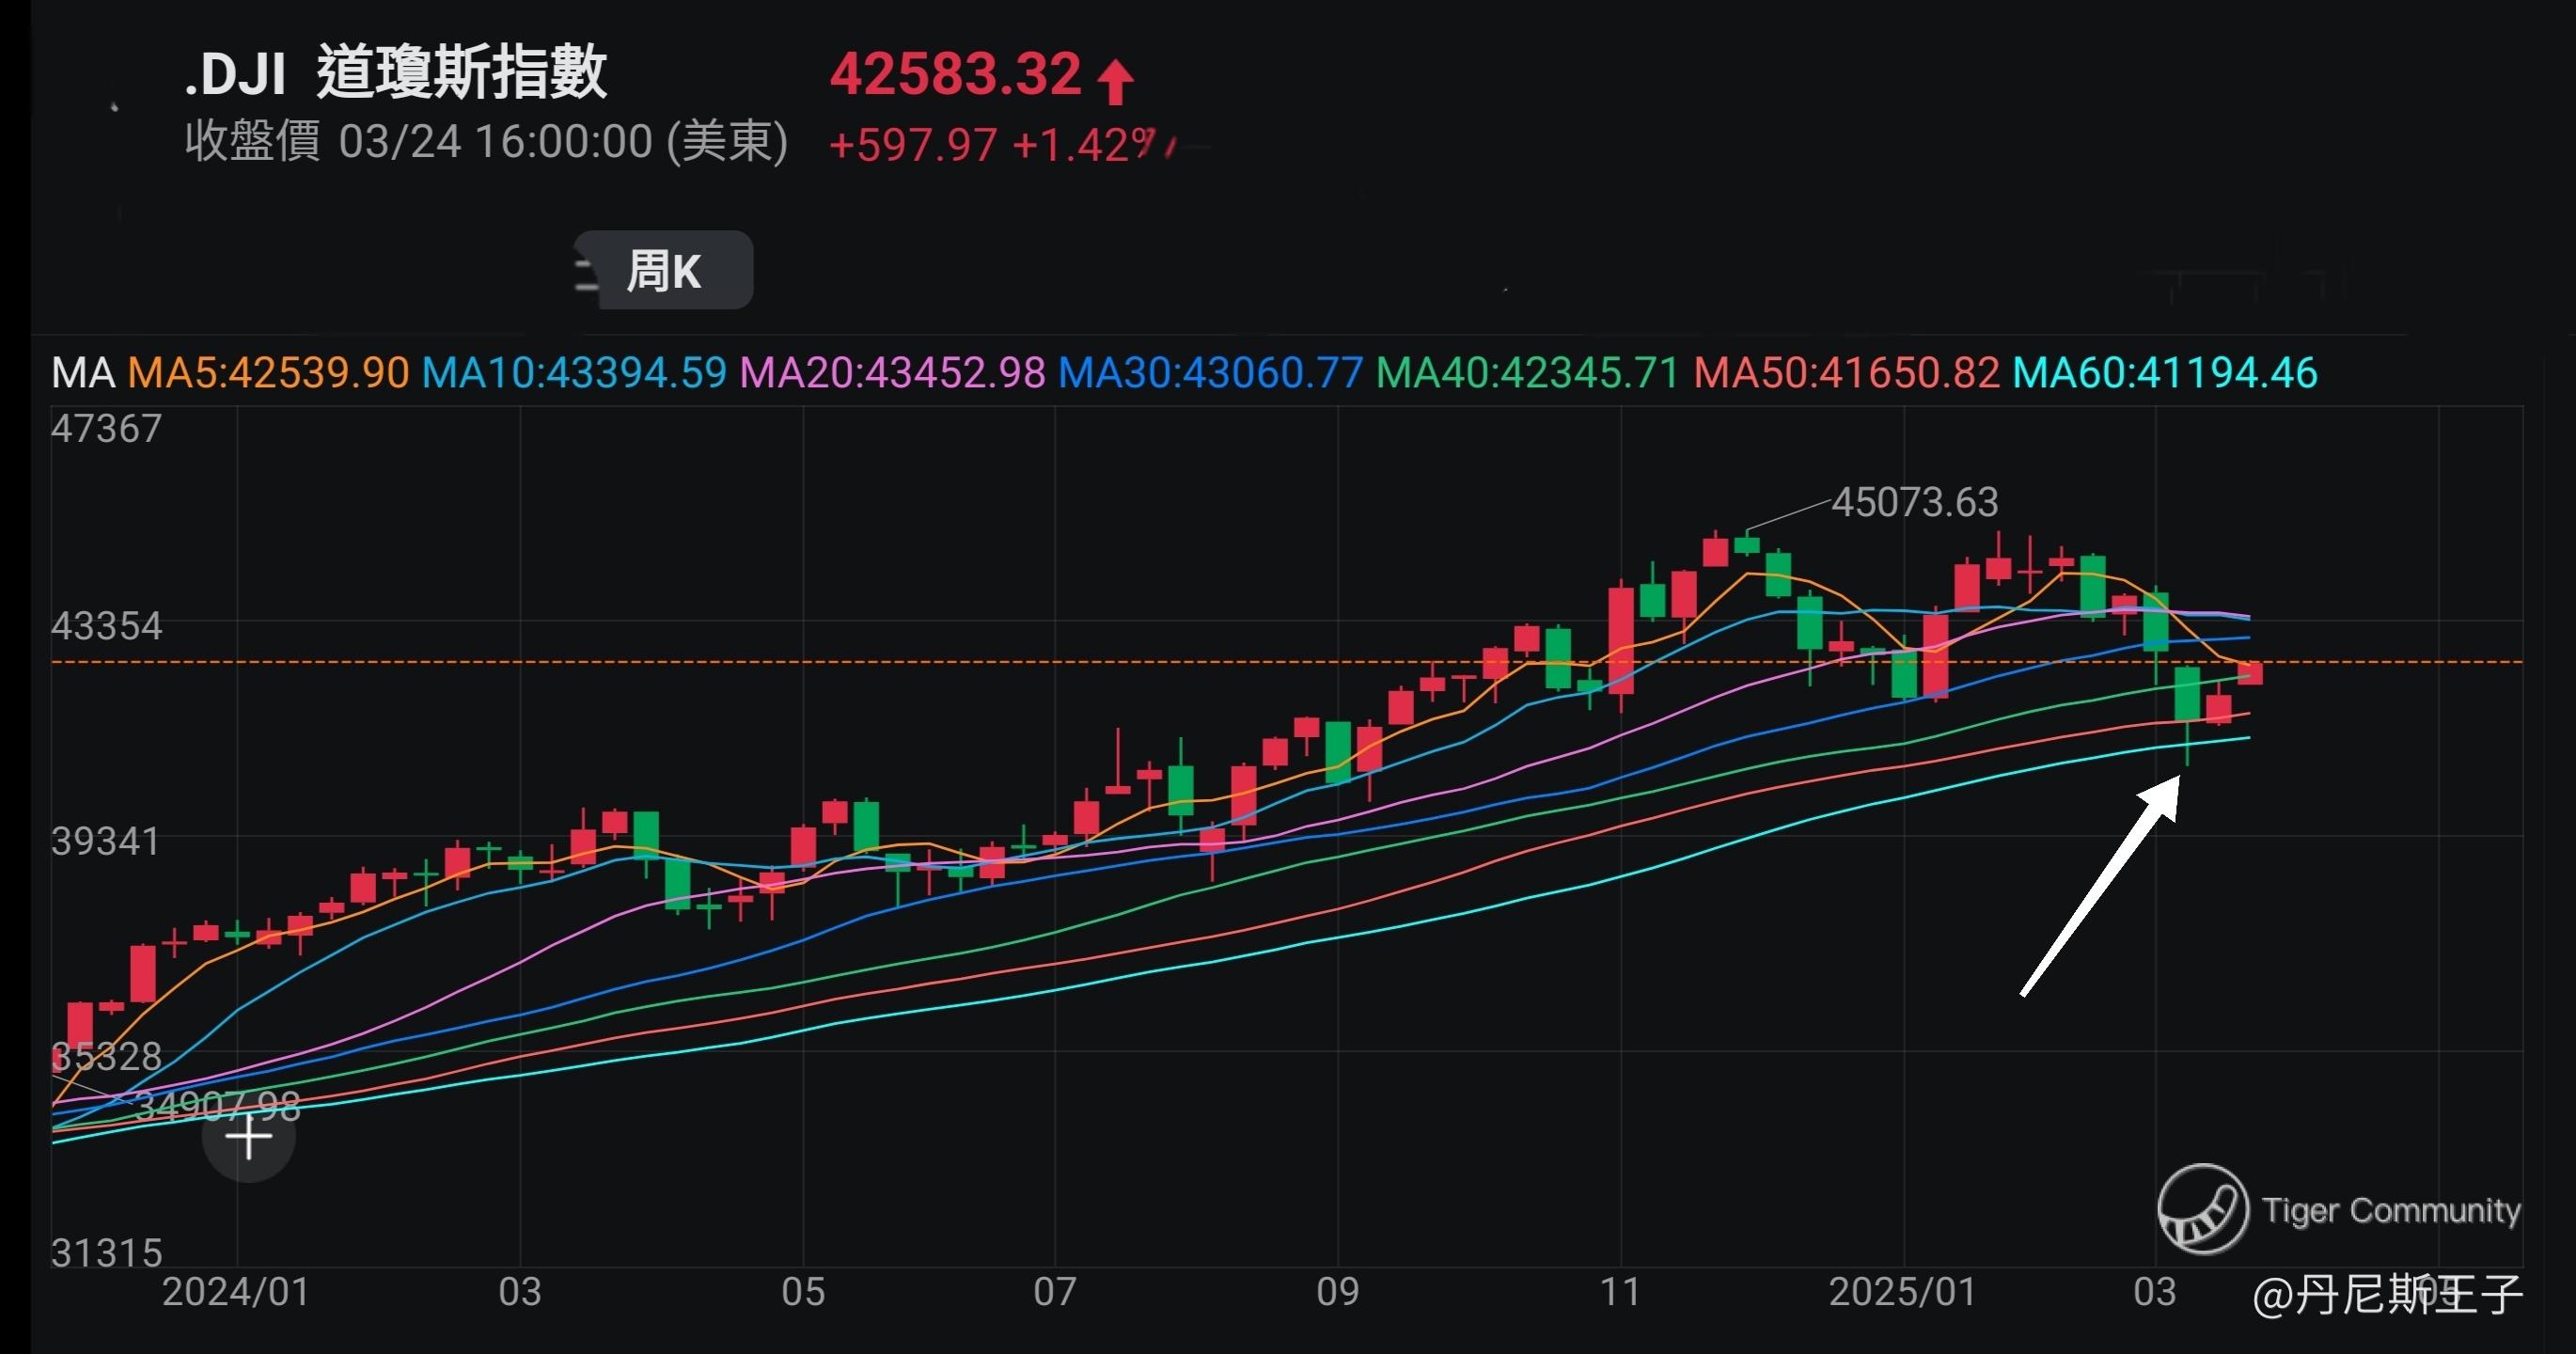Select the 2025/01 date axis marker
The width and height of the screenshot is (2576, 1354).
tap(1902, 1292)
